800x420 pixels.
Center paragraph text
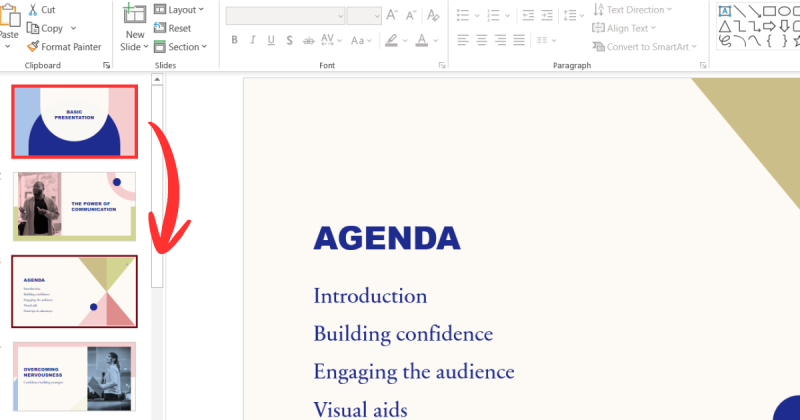482,40
